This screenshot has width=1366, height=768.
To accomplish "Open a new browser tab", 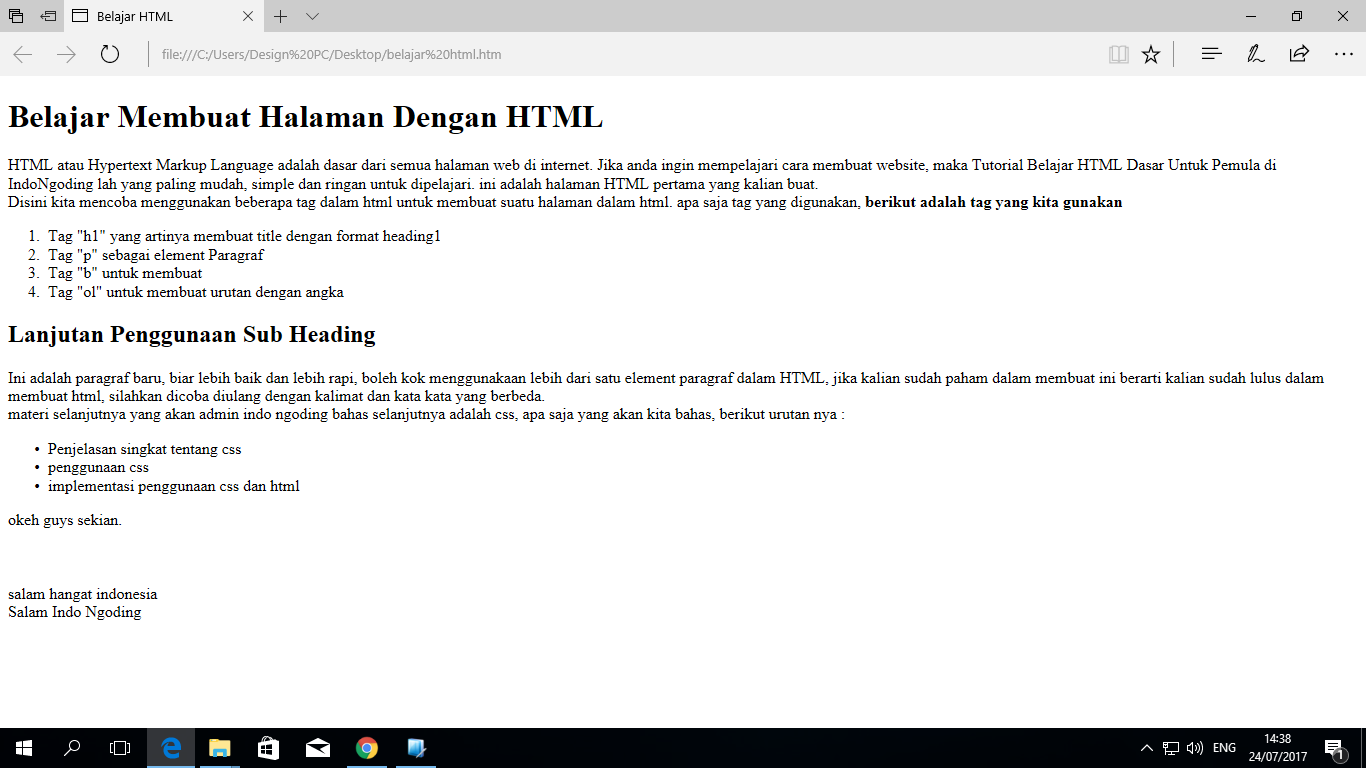I will 281,17.
